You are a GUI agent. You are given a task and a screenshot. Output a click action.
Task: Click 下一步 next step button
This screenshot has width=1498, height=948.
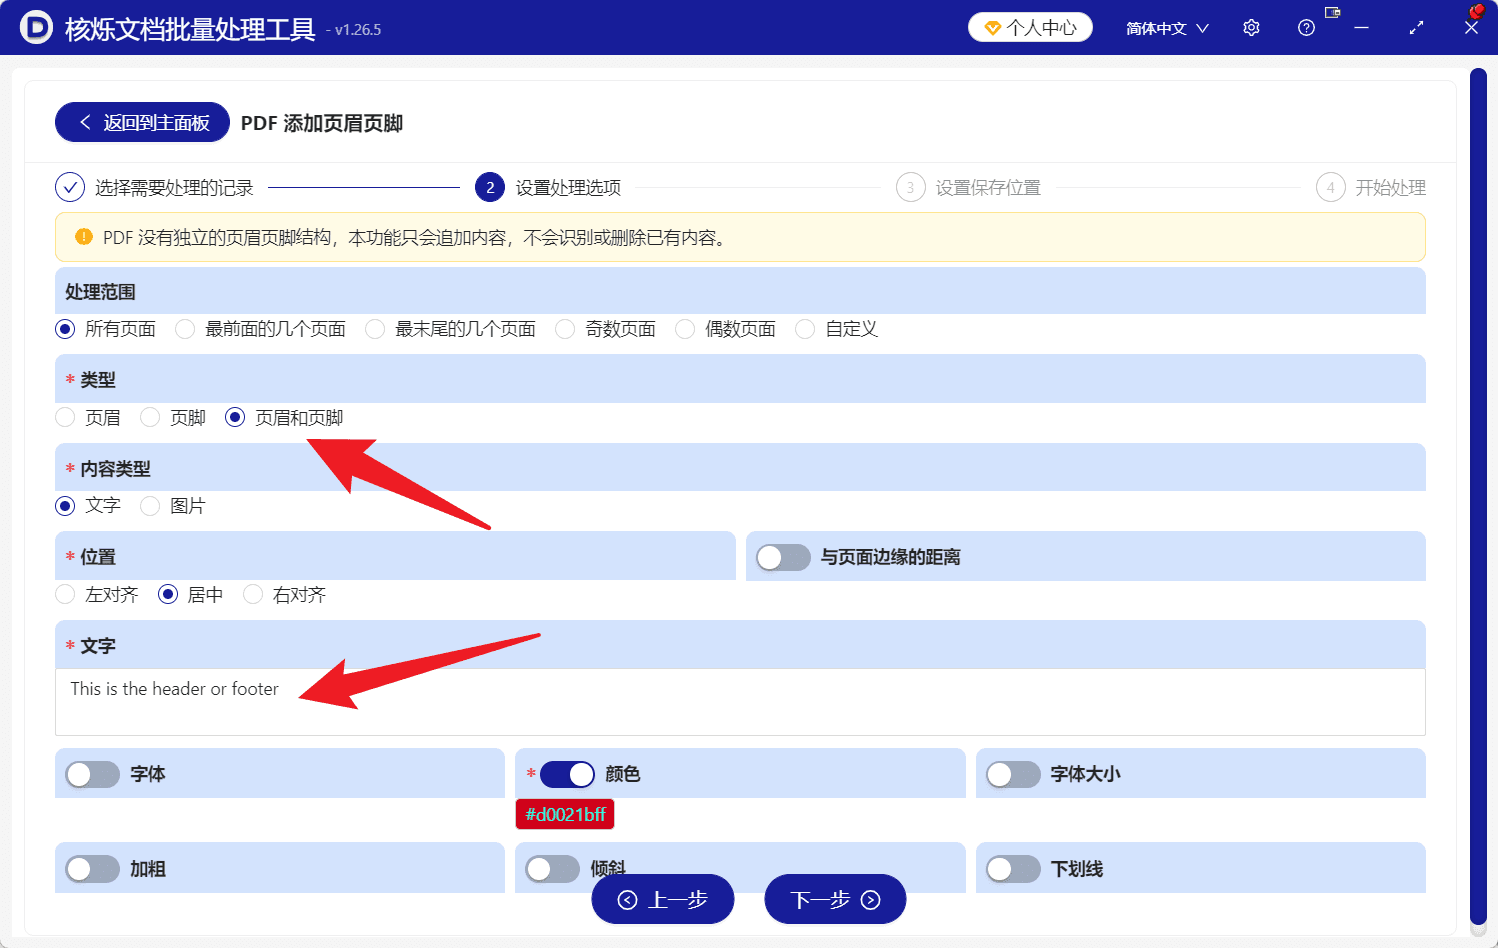[835, 900]
